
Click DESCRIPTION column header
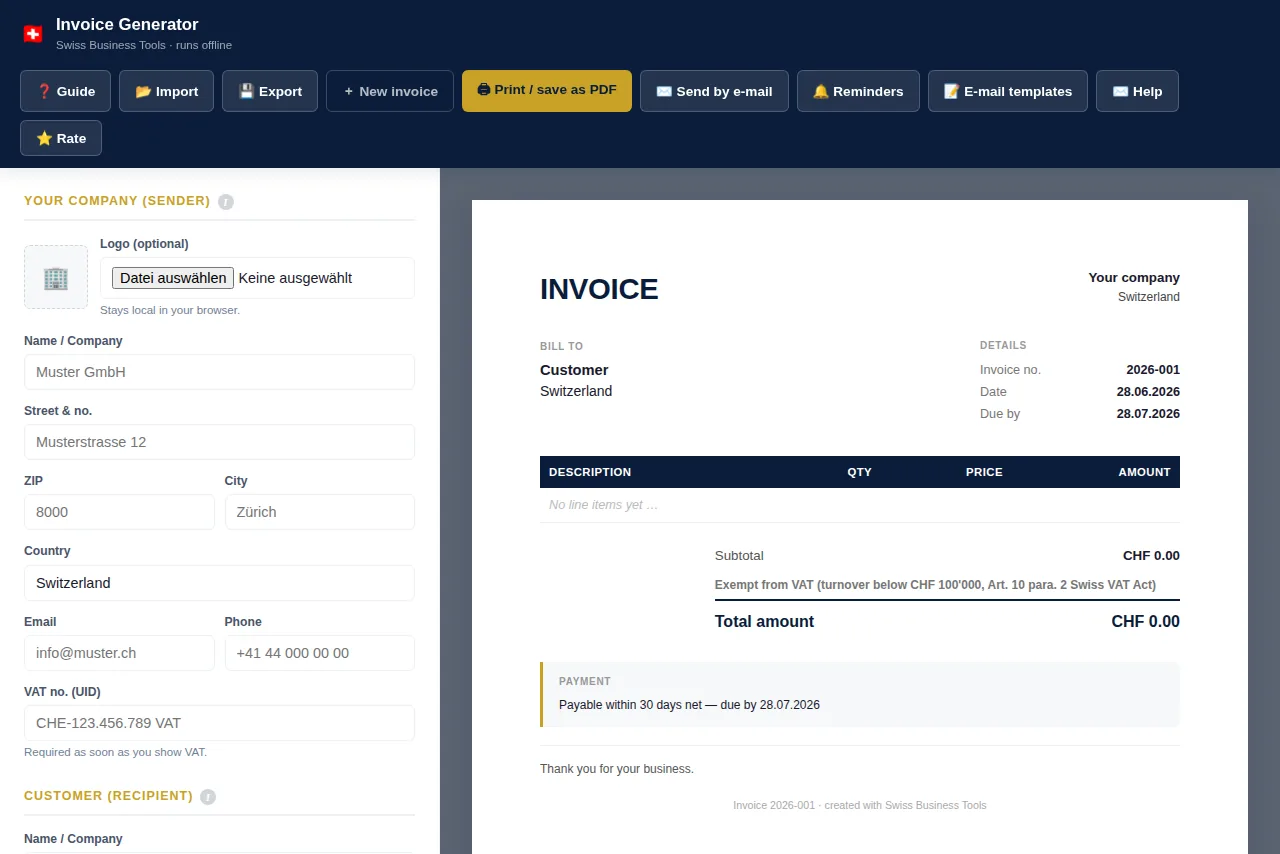(x=590, y=472)
